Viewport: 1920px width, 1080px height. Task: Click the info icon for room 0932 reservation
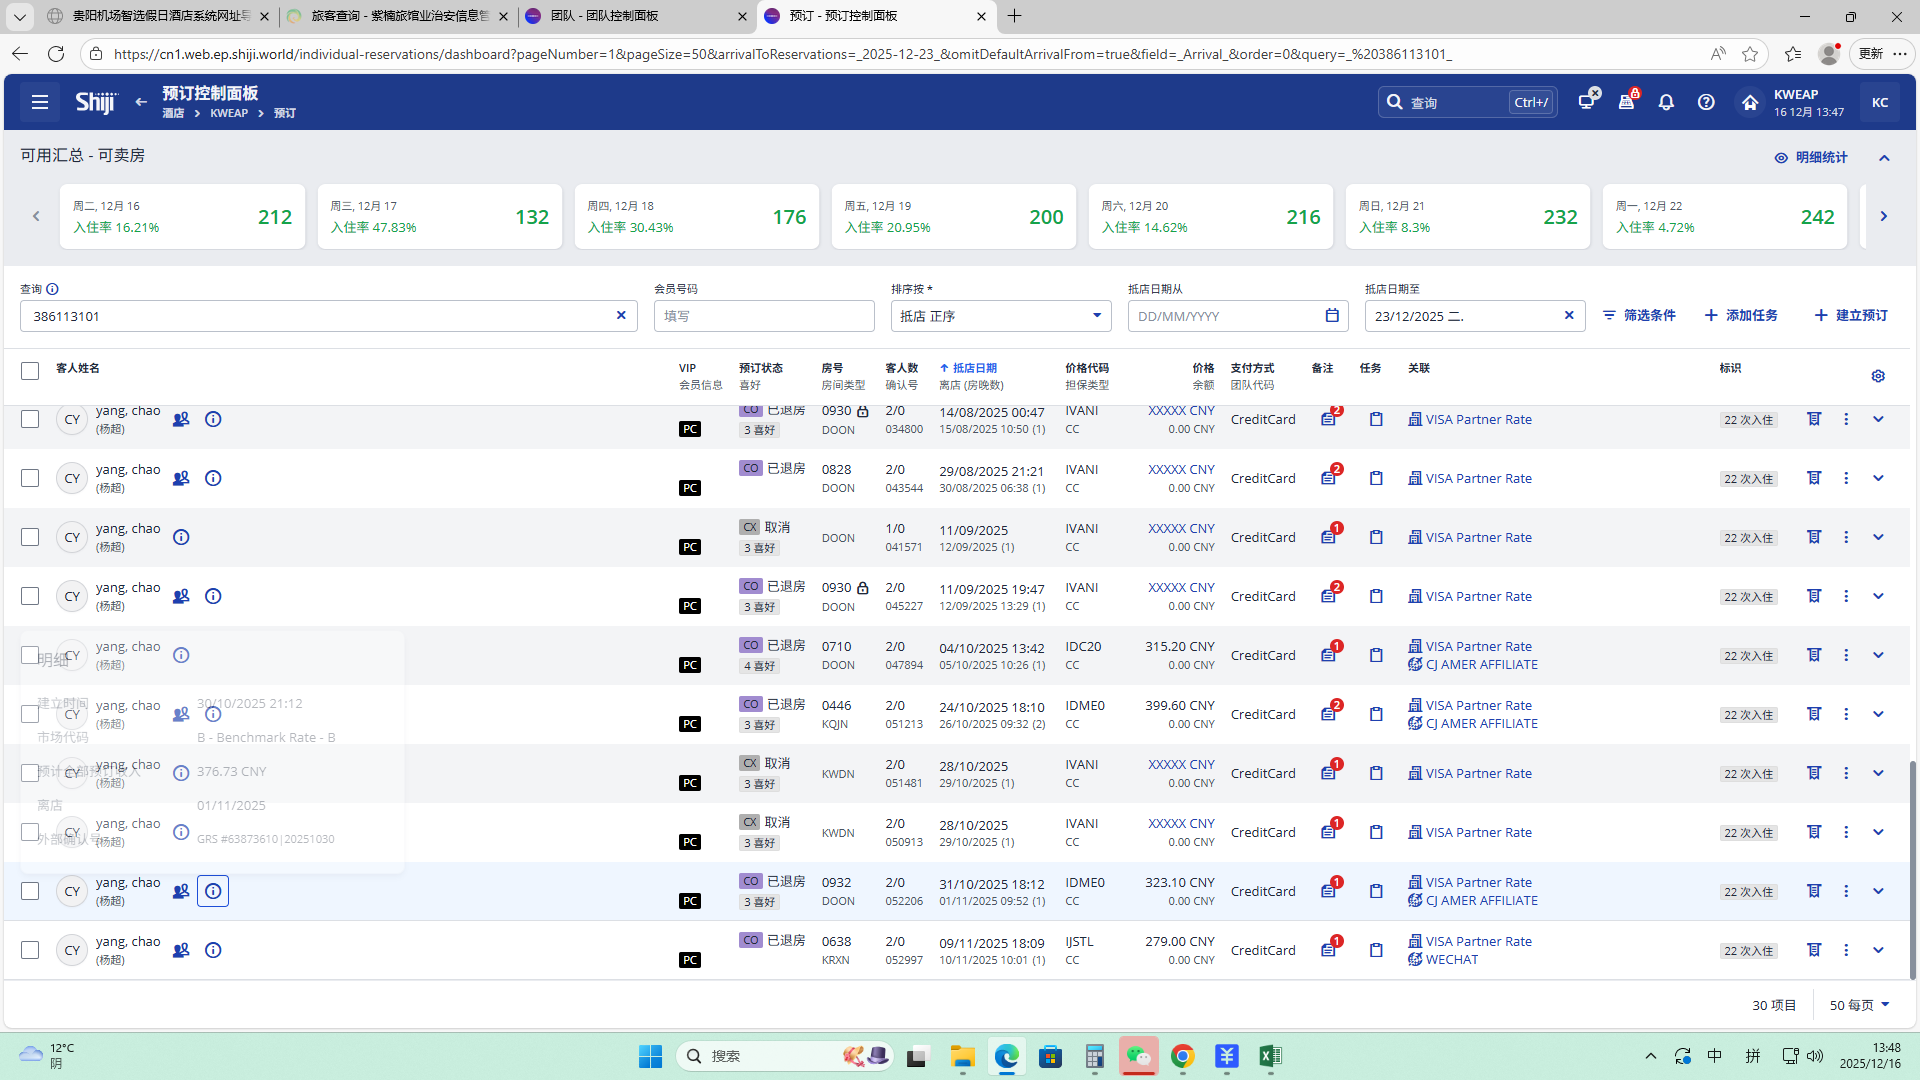point(213,891)
